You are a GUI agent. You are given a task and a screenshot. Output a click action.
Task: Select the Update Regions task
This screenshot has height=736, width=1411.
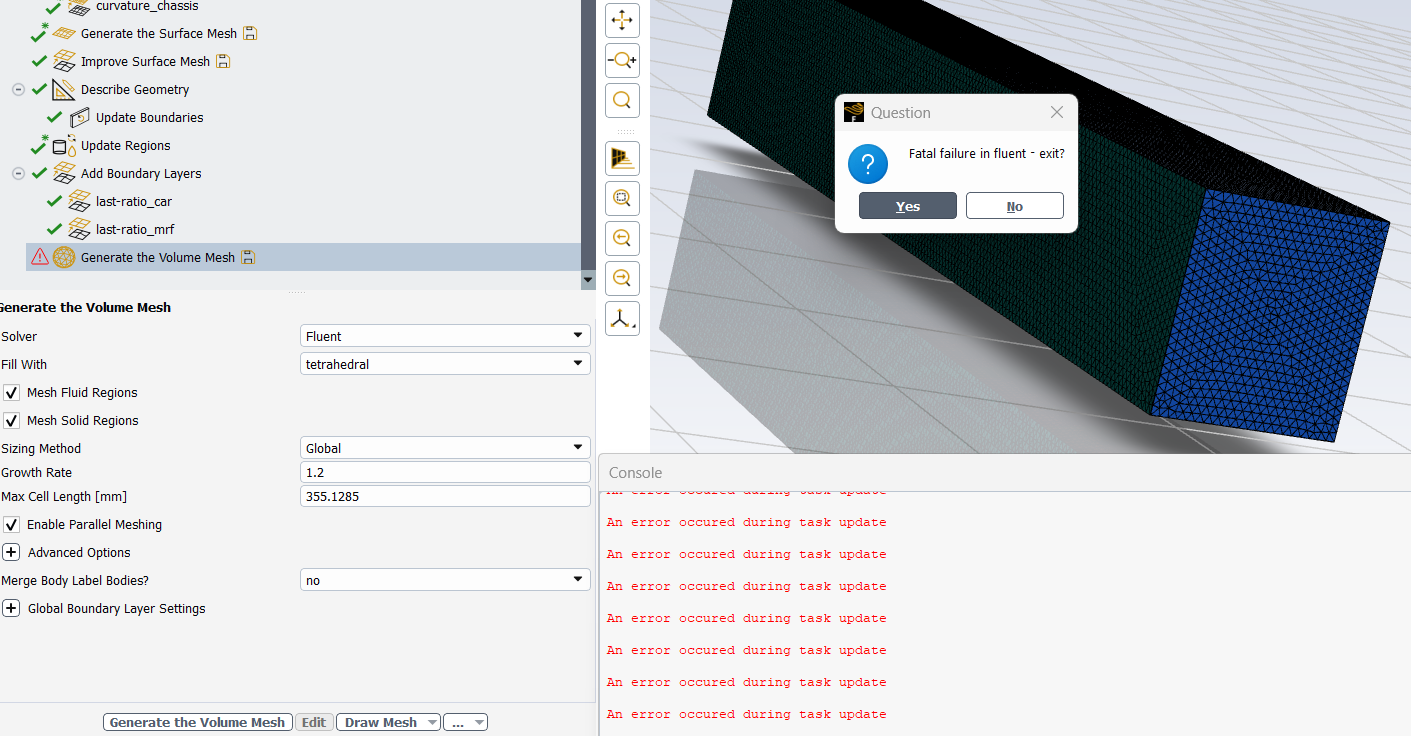point(125,145)
